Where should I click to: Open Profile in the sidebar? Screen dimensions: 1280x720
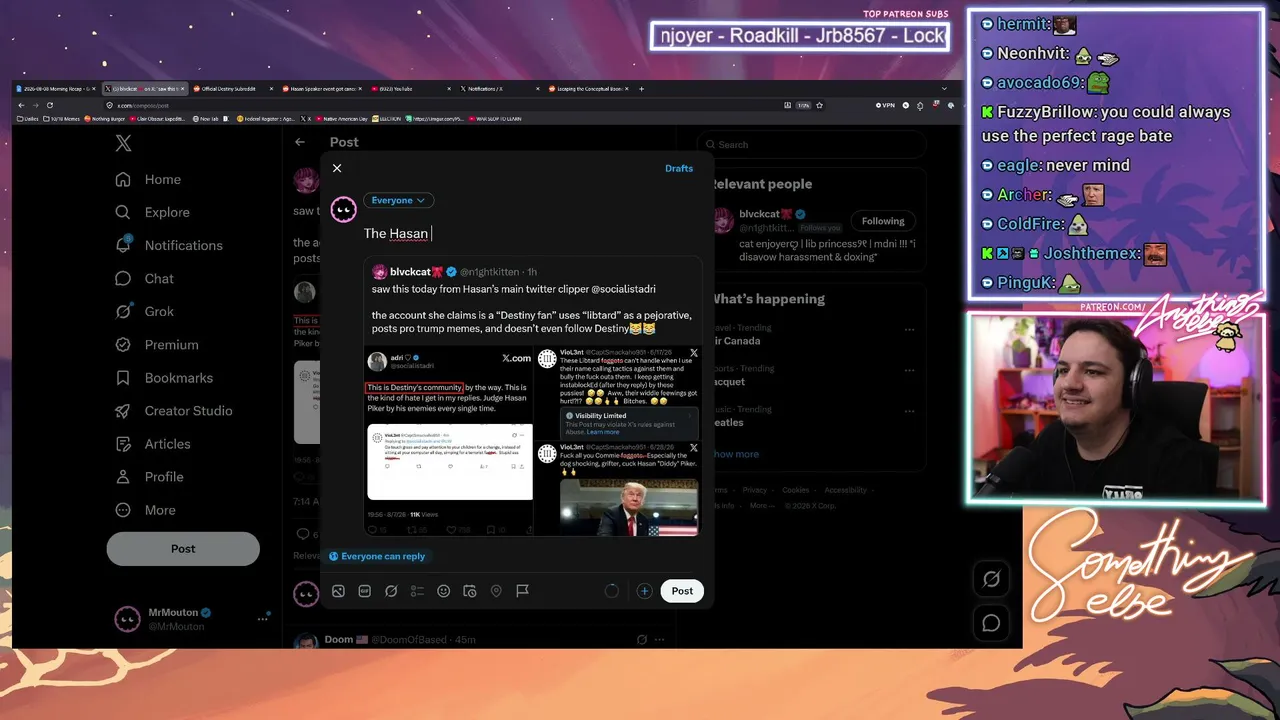tap(149, 477)
